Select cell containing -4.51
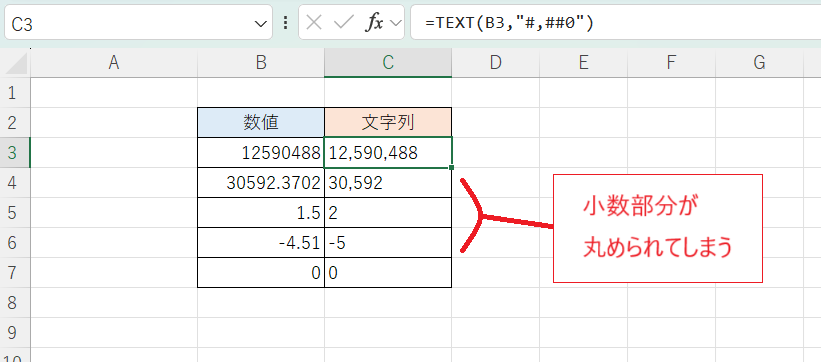 click(x=261, y=243)
